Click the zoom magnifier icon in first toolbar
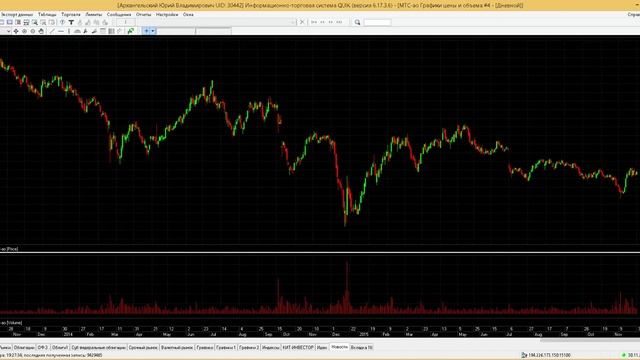 click(35, 22)
